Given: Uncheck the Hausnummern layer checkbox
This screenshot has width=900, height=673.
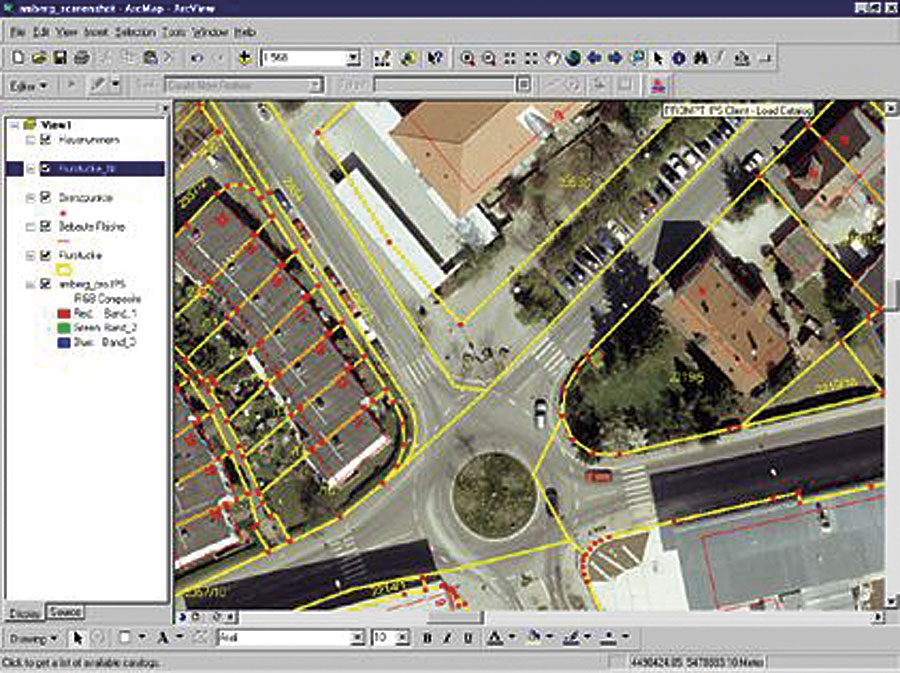Looking at the screenshot, I should coord(46,139).
